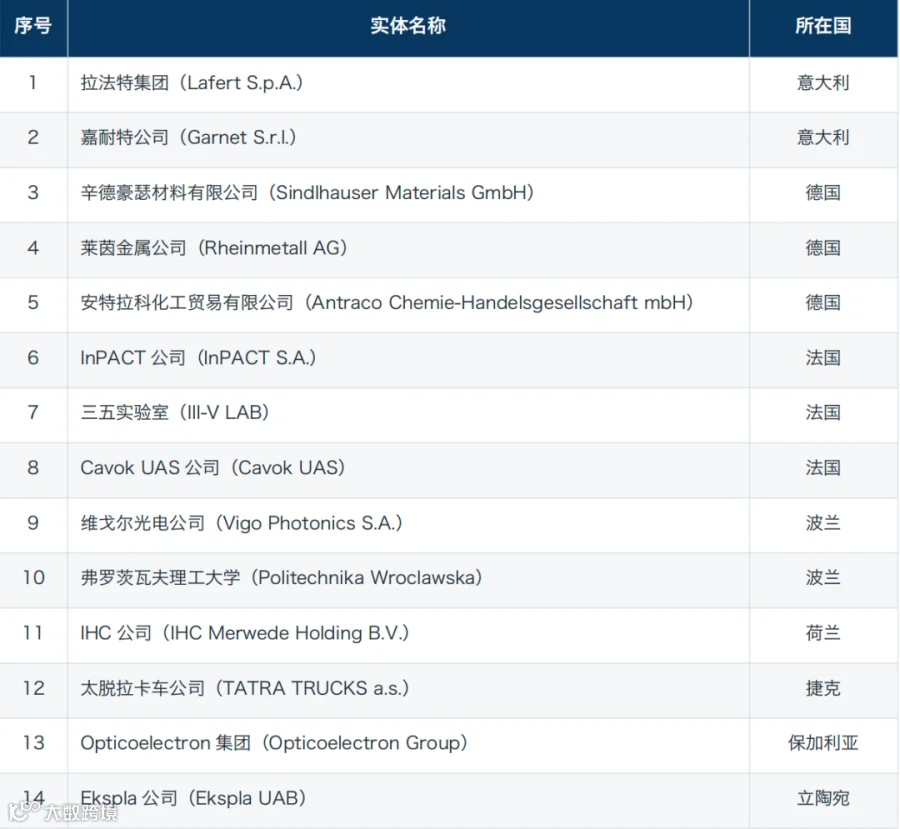Click serial number 3 of Sindlhauser row
Viewport: 900px width, 829px height.
pyautogui.click(x=33, y=193)
